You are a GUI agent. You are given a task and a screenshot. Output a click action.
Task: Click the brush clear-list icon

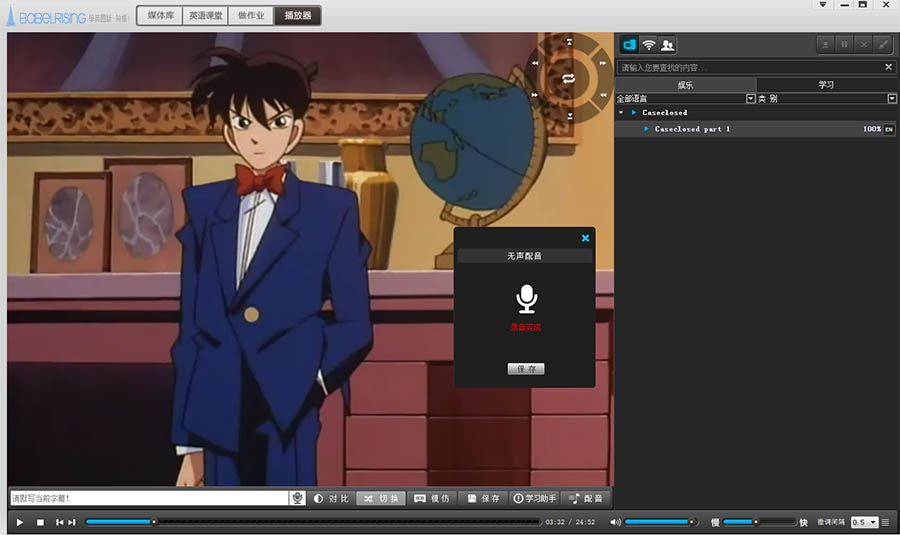pyautogui.click(x=883, y=44)
